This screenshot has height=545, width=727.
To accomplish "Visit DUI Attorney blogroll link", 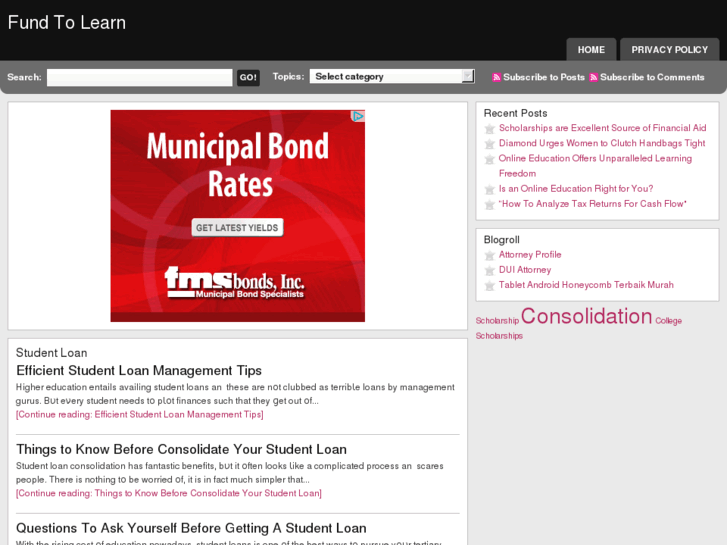I will tap(525, 270).
